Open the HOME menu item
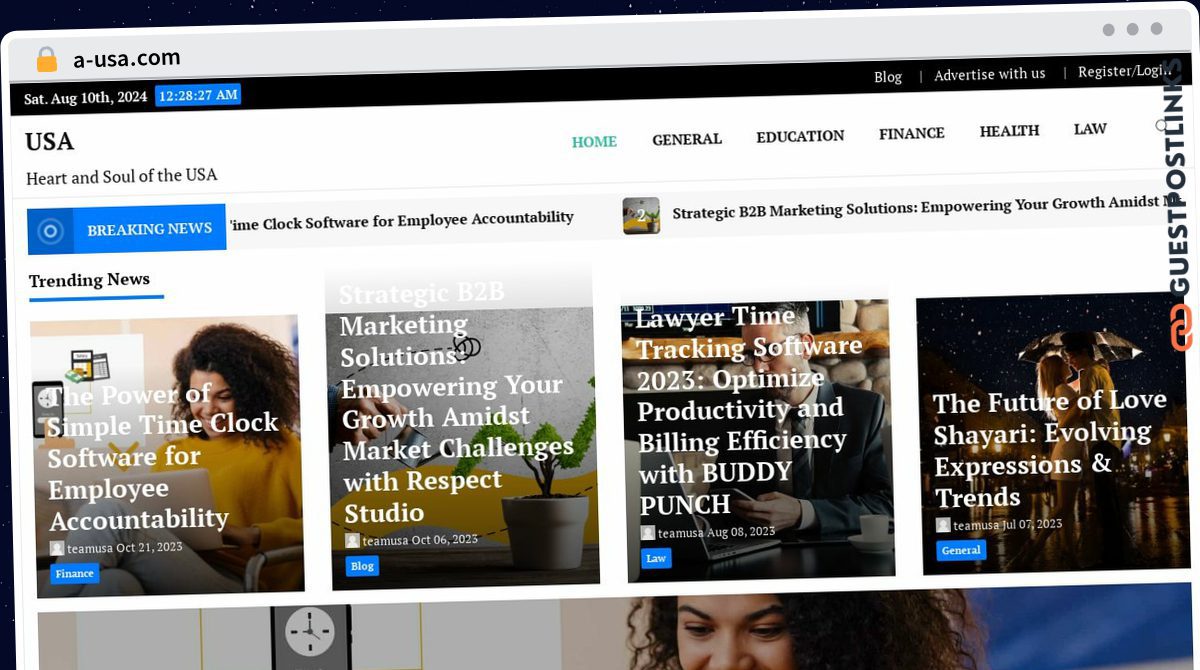This screenshot has width=1200, height=670. pos(594,141)
